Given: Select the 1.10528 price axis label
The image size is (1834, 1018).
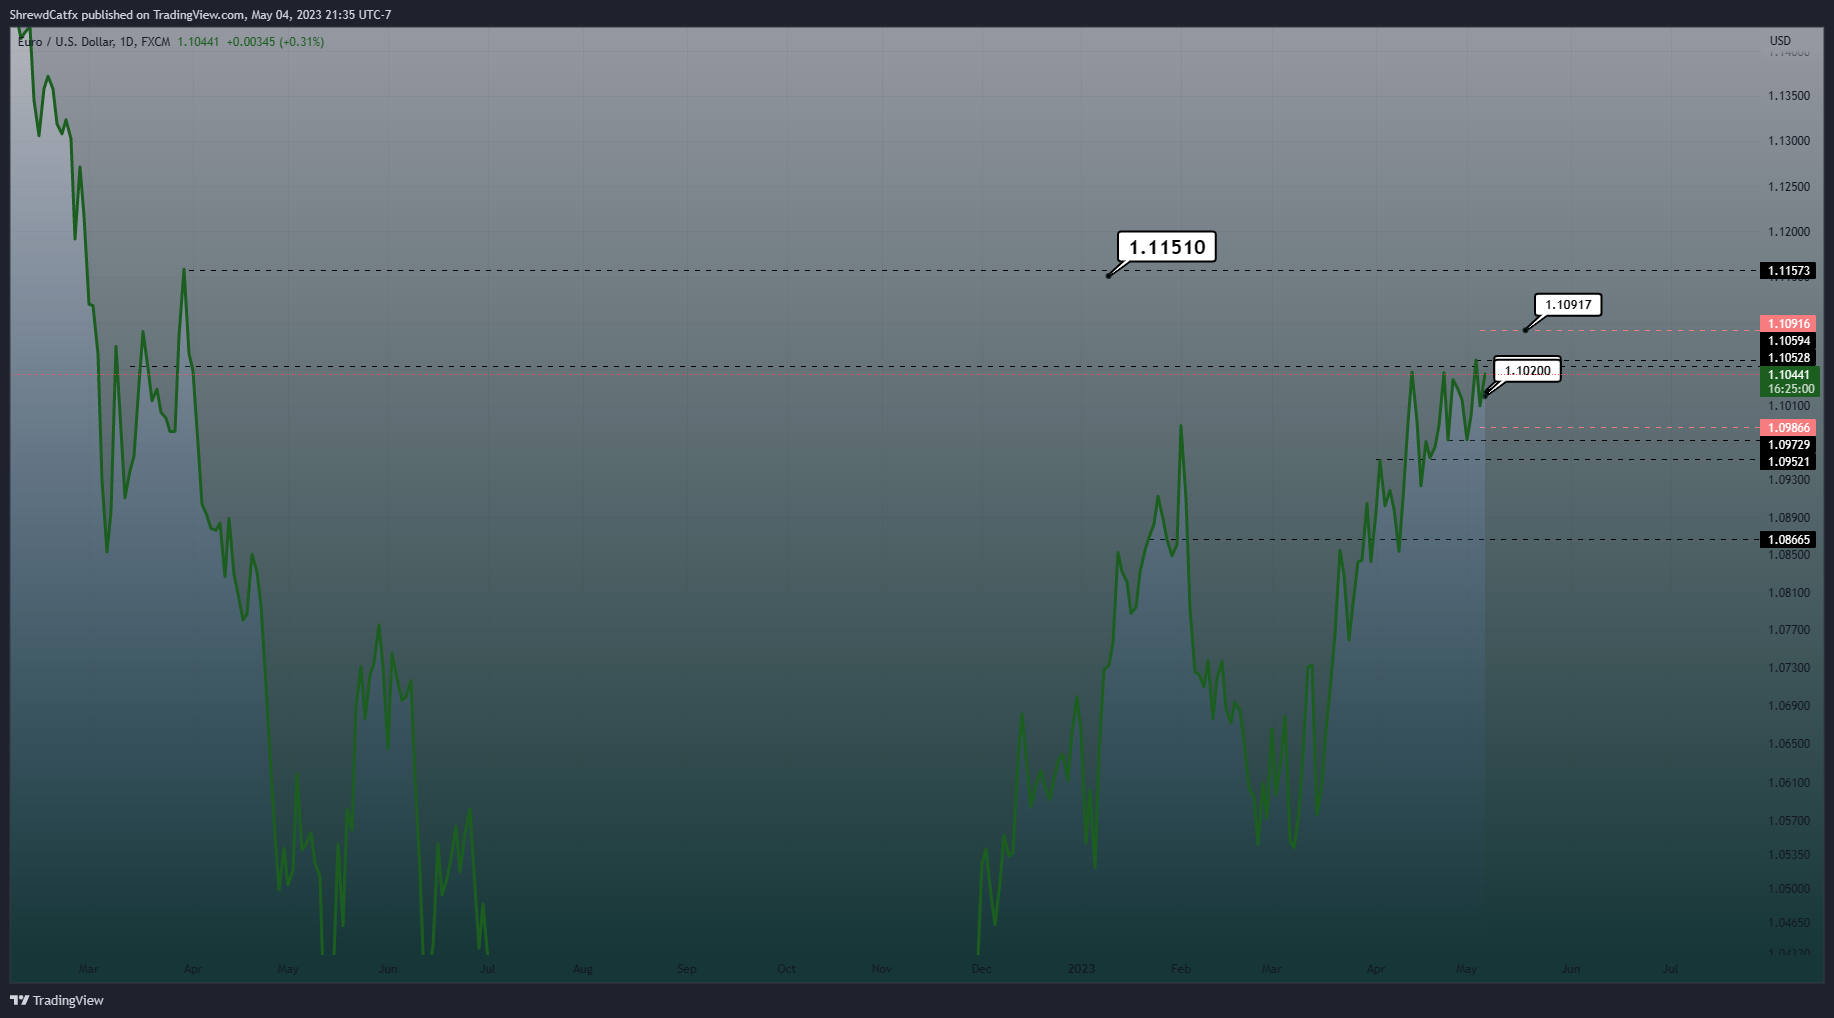Looking at the screenshot, I should coord(1788,358).
